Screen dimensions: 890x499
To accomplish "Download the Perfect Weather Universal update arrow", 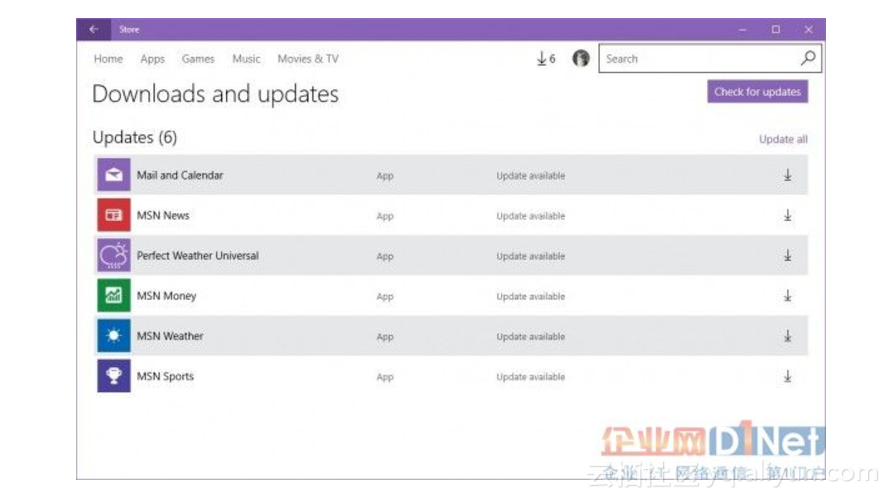I will [788, 256].
